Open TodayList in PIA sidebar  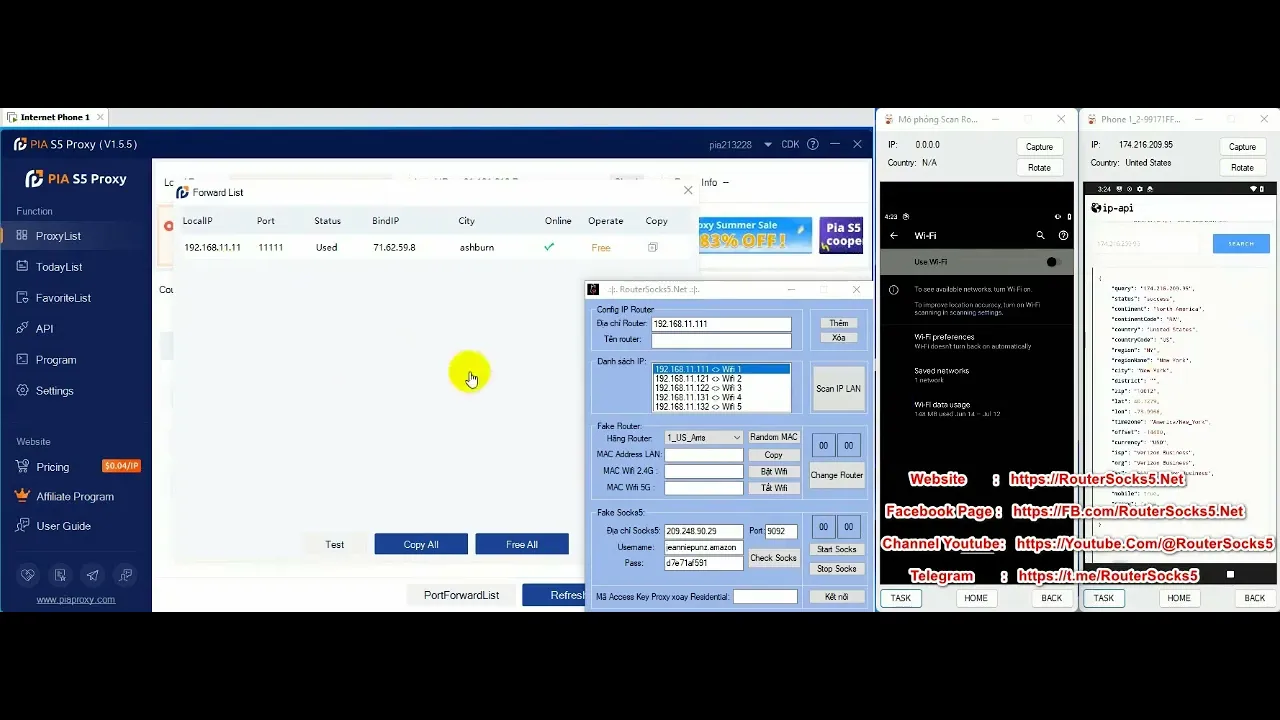tap(59, 267)
